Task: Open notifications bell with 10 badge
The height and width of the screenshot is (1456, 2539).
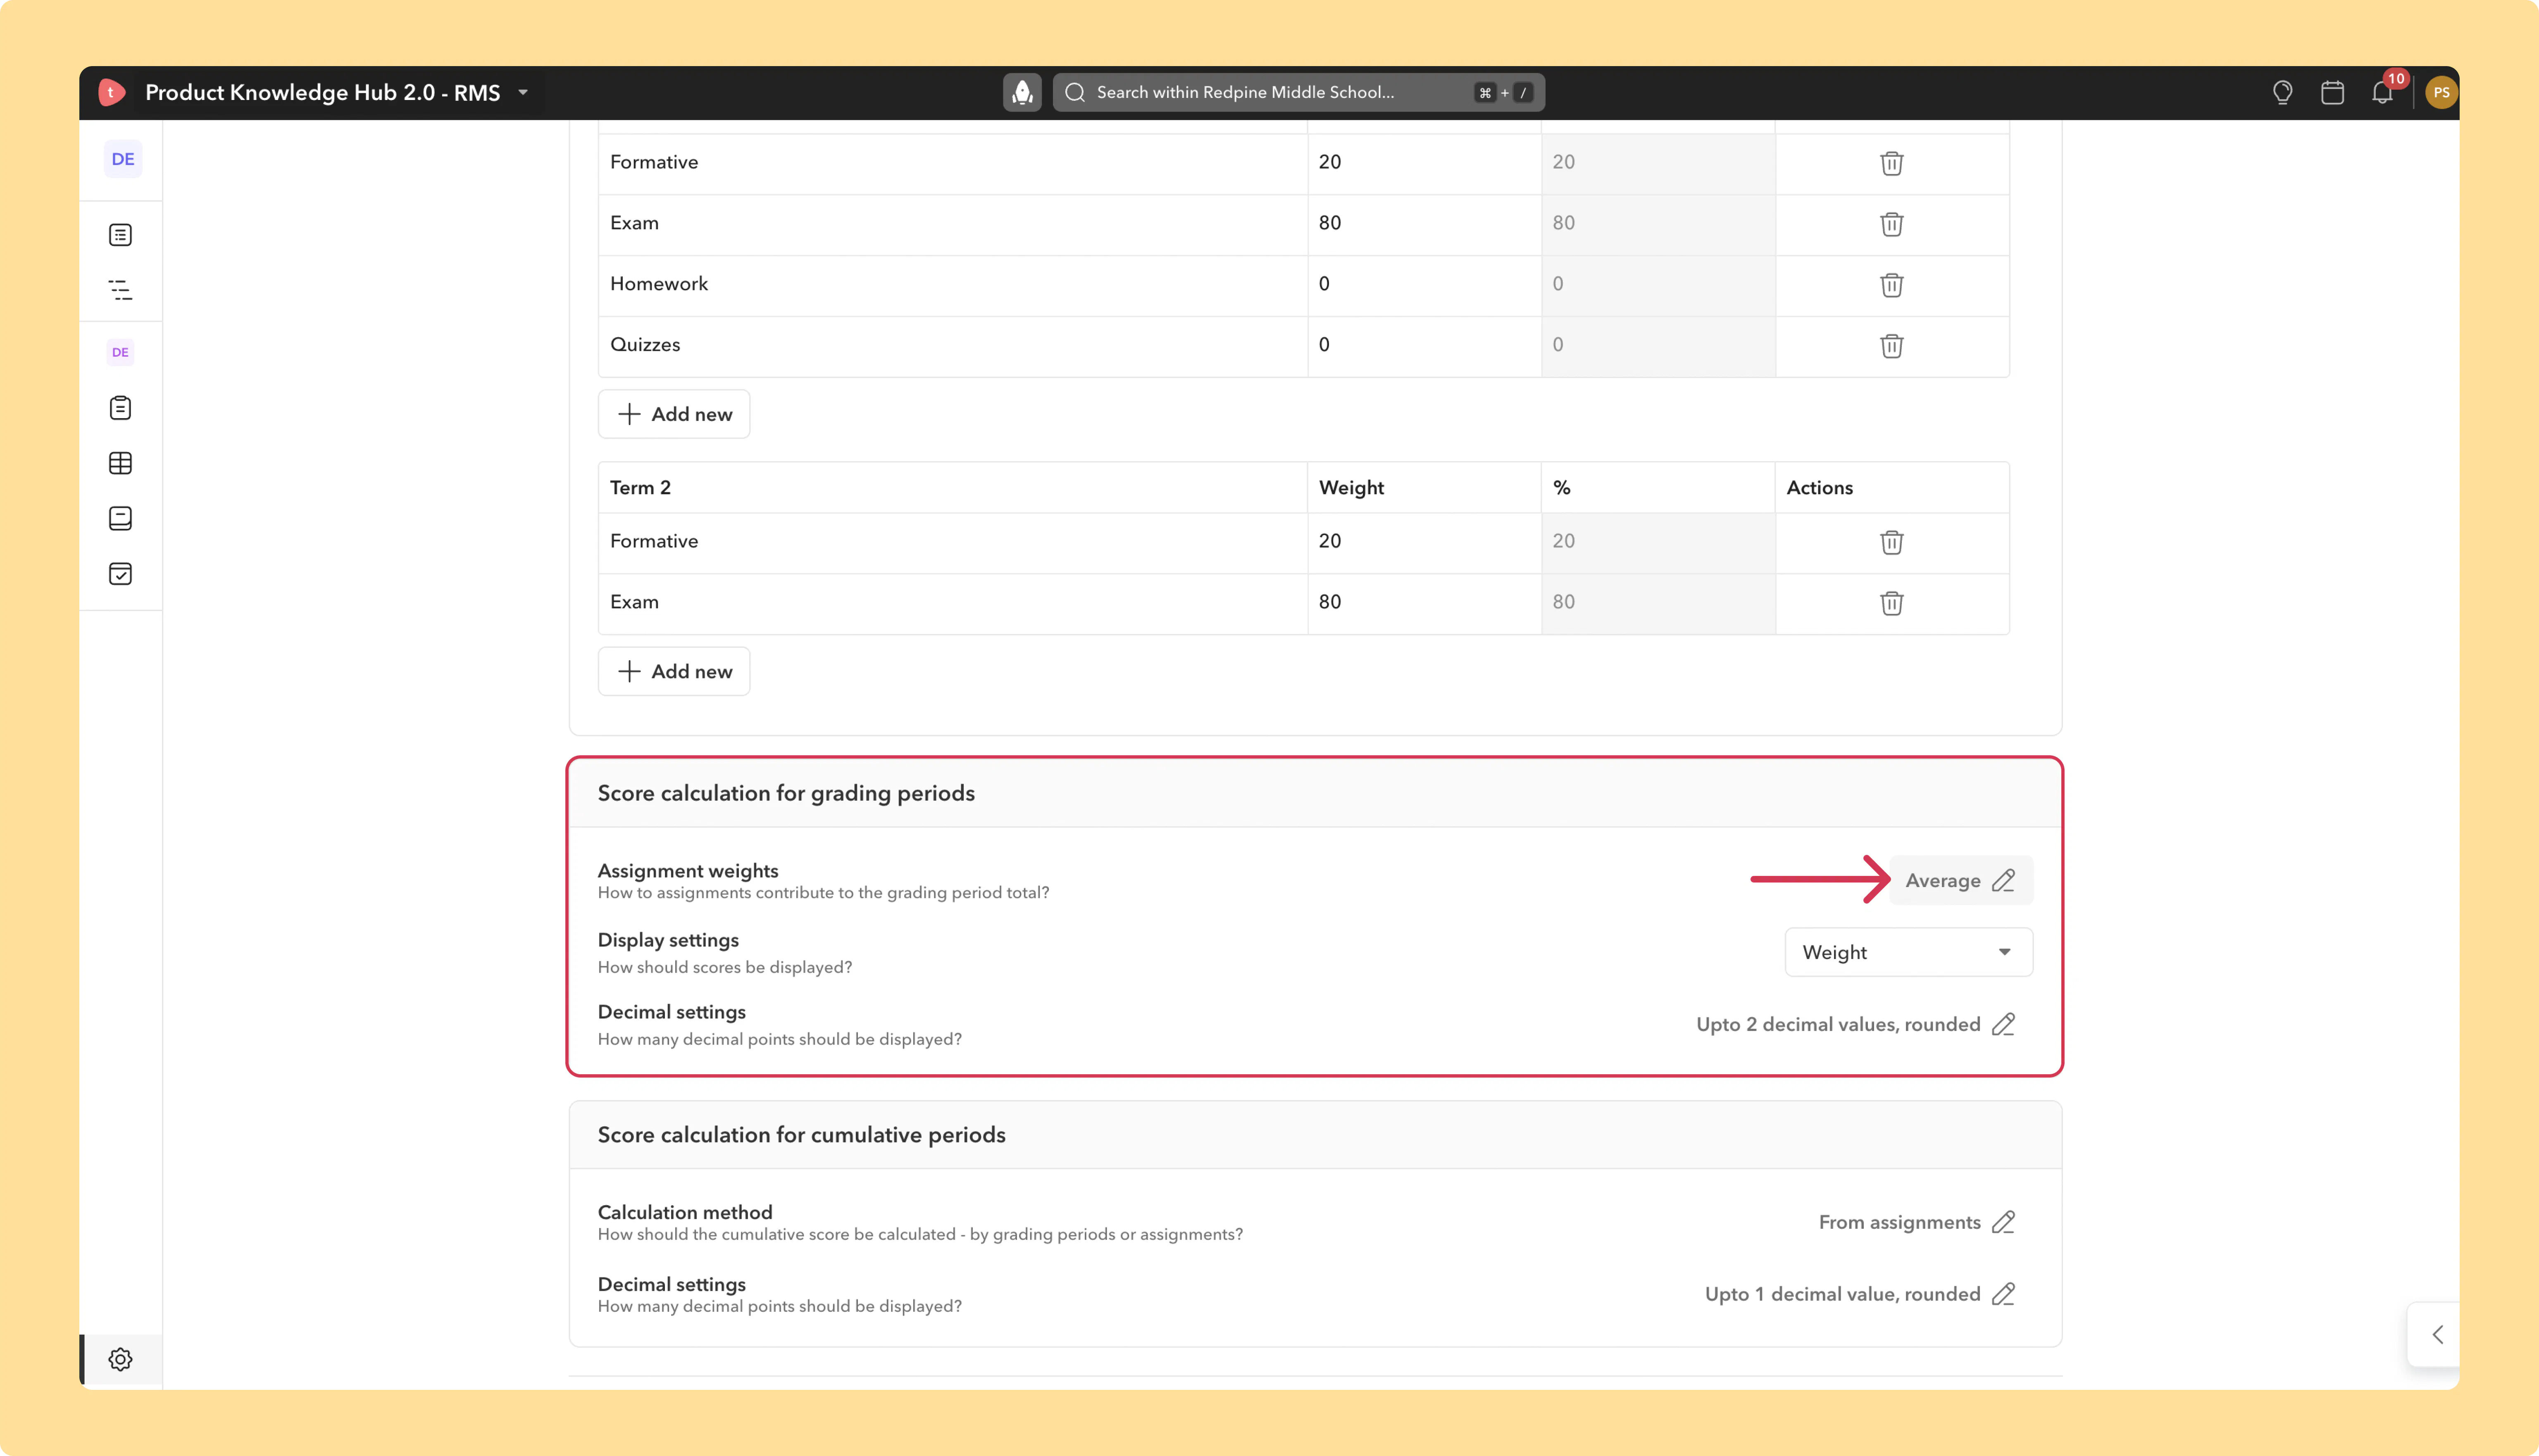Action: pyautogui.click(x=2383, y=92)
